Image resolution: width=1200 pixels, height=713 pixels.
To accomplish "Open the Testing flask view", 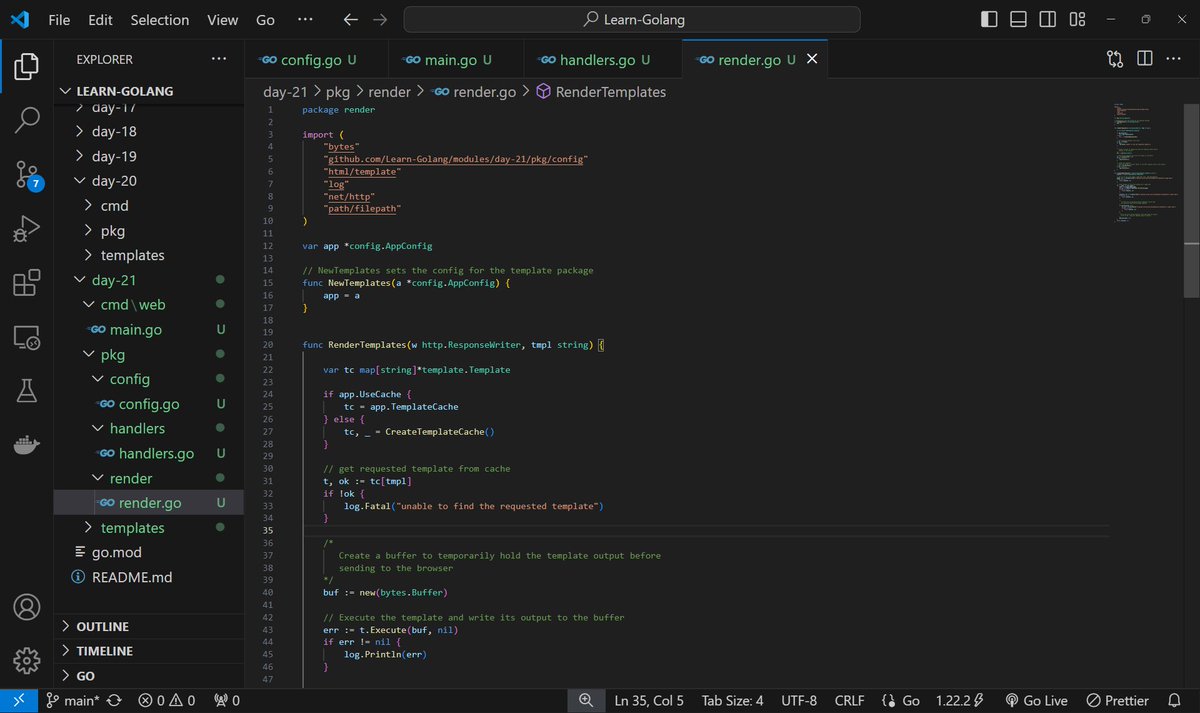I will (x=27, y=392).
